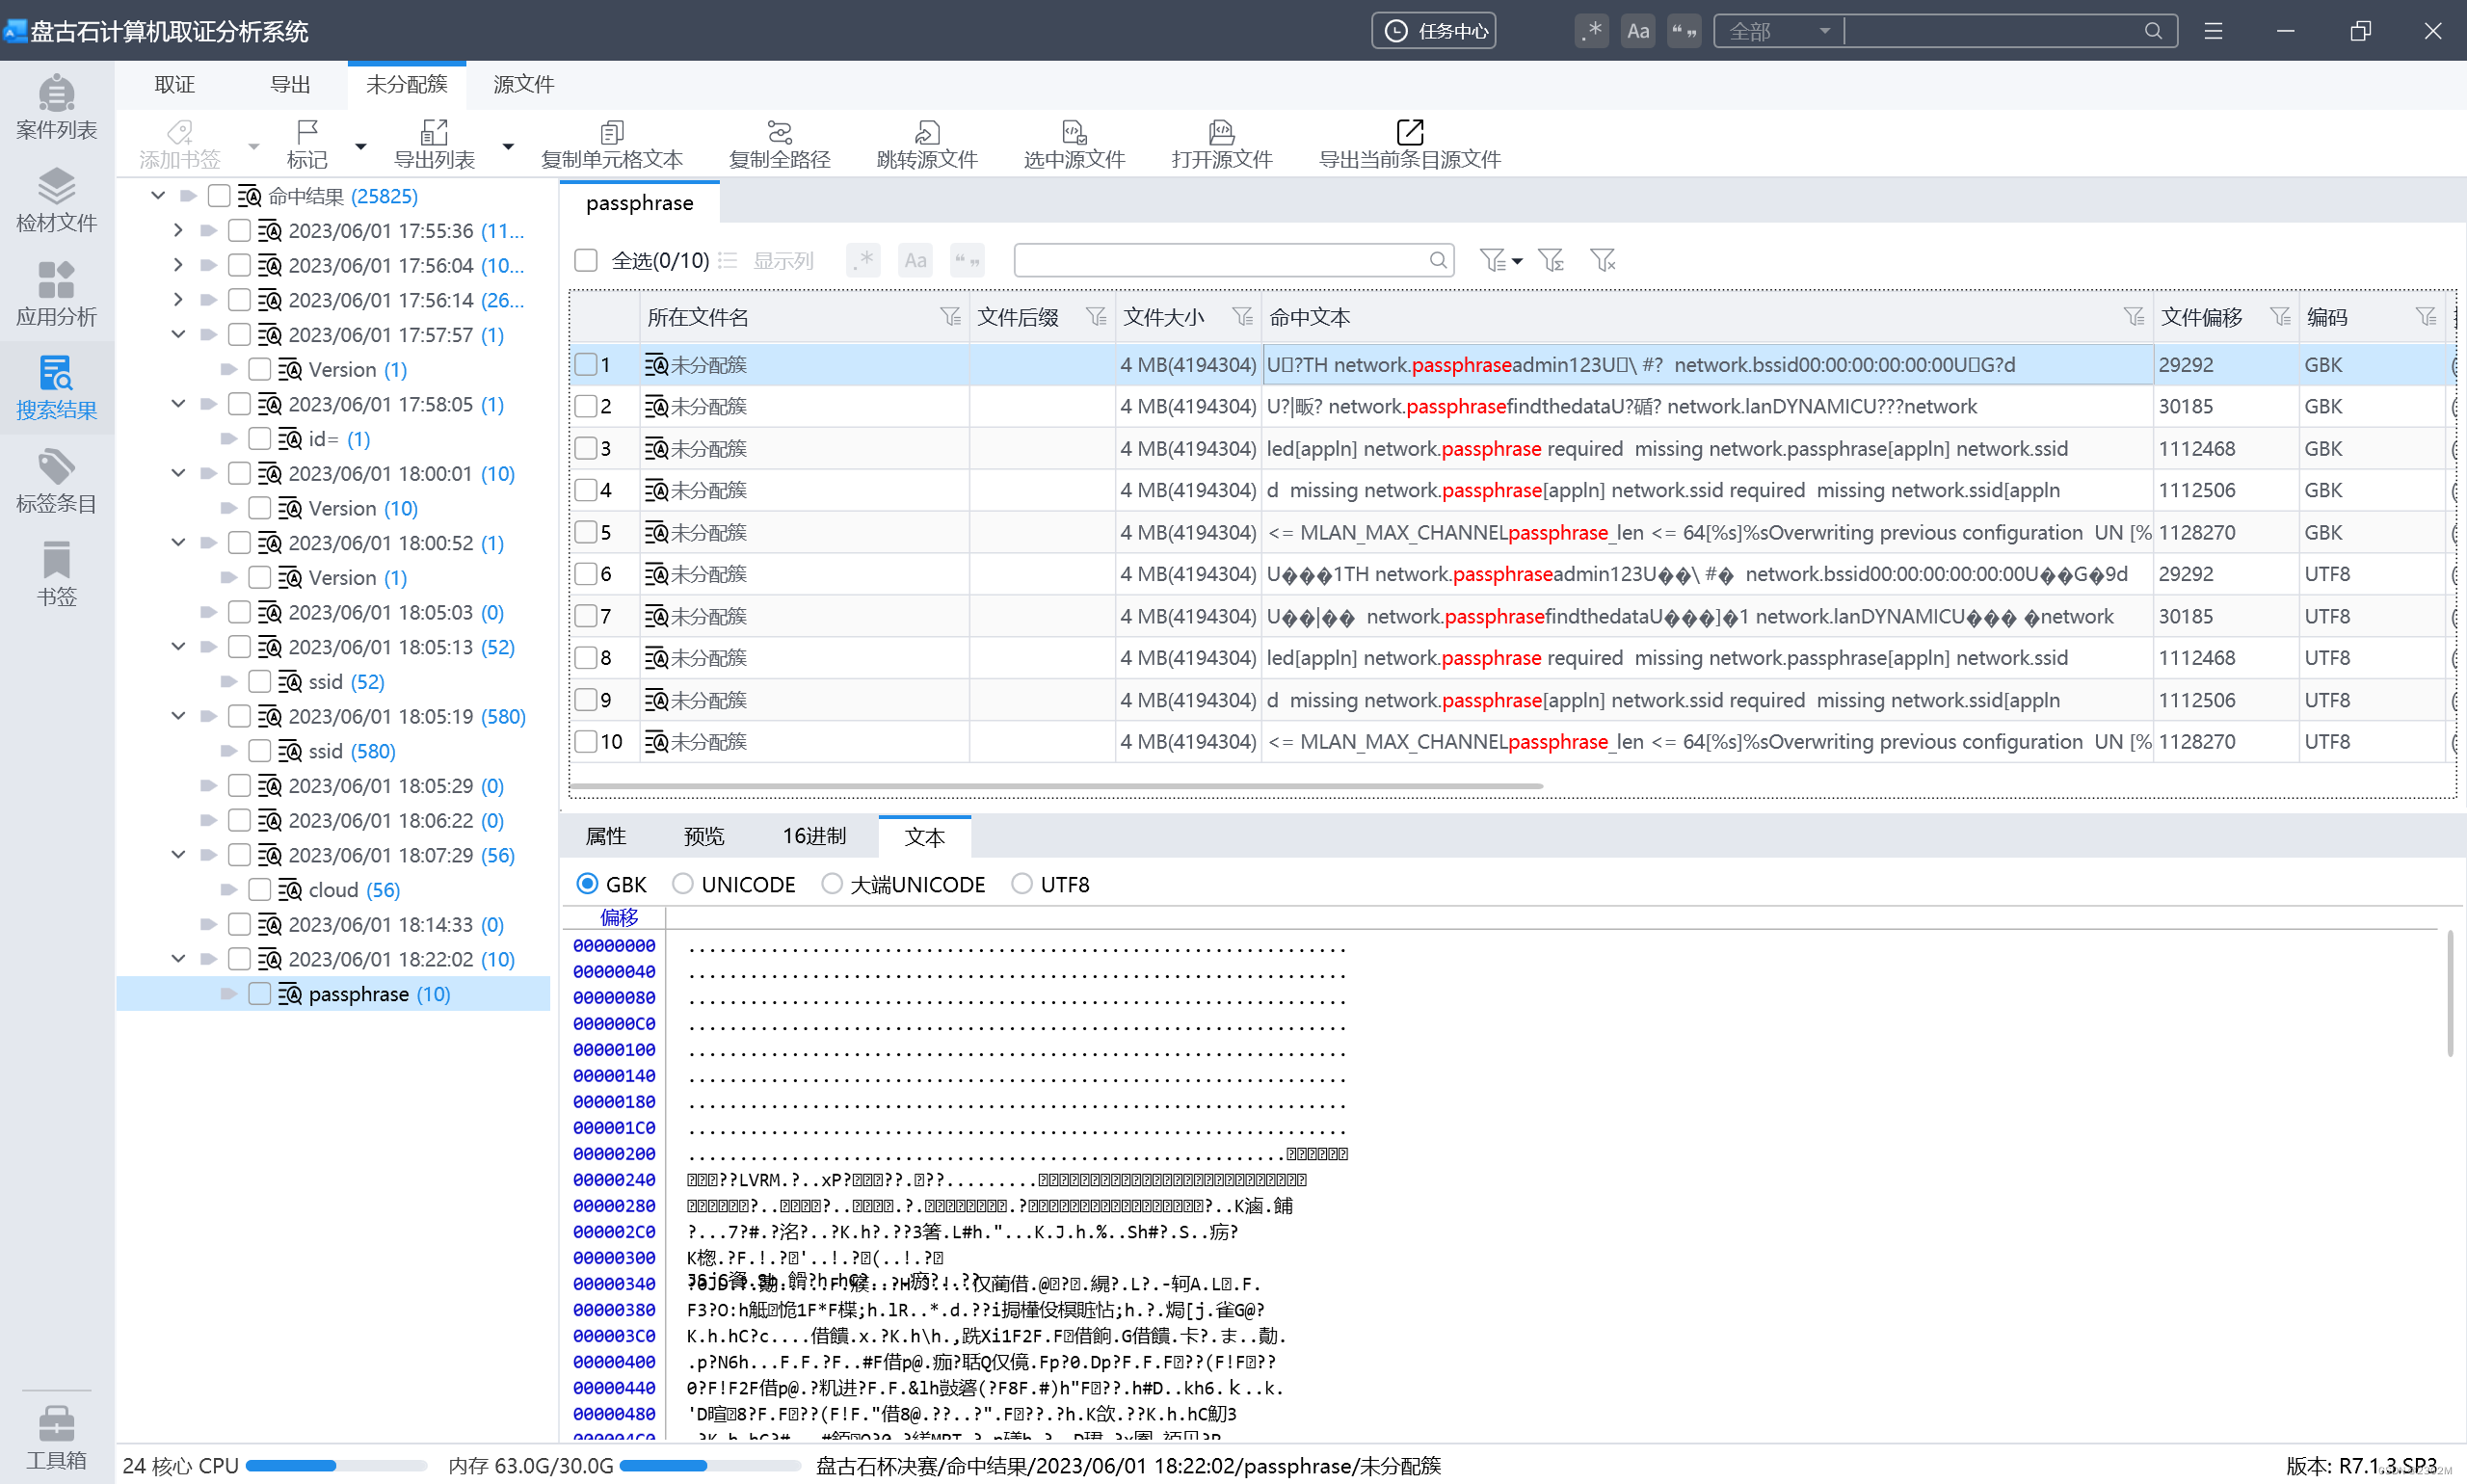Expand the 2023/06/01 17:56:04 node
Image resolution: width=2467 pixels, height=1484 pixels.
point(178,265)
